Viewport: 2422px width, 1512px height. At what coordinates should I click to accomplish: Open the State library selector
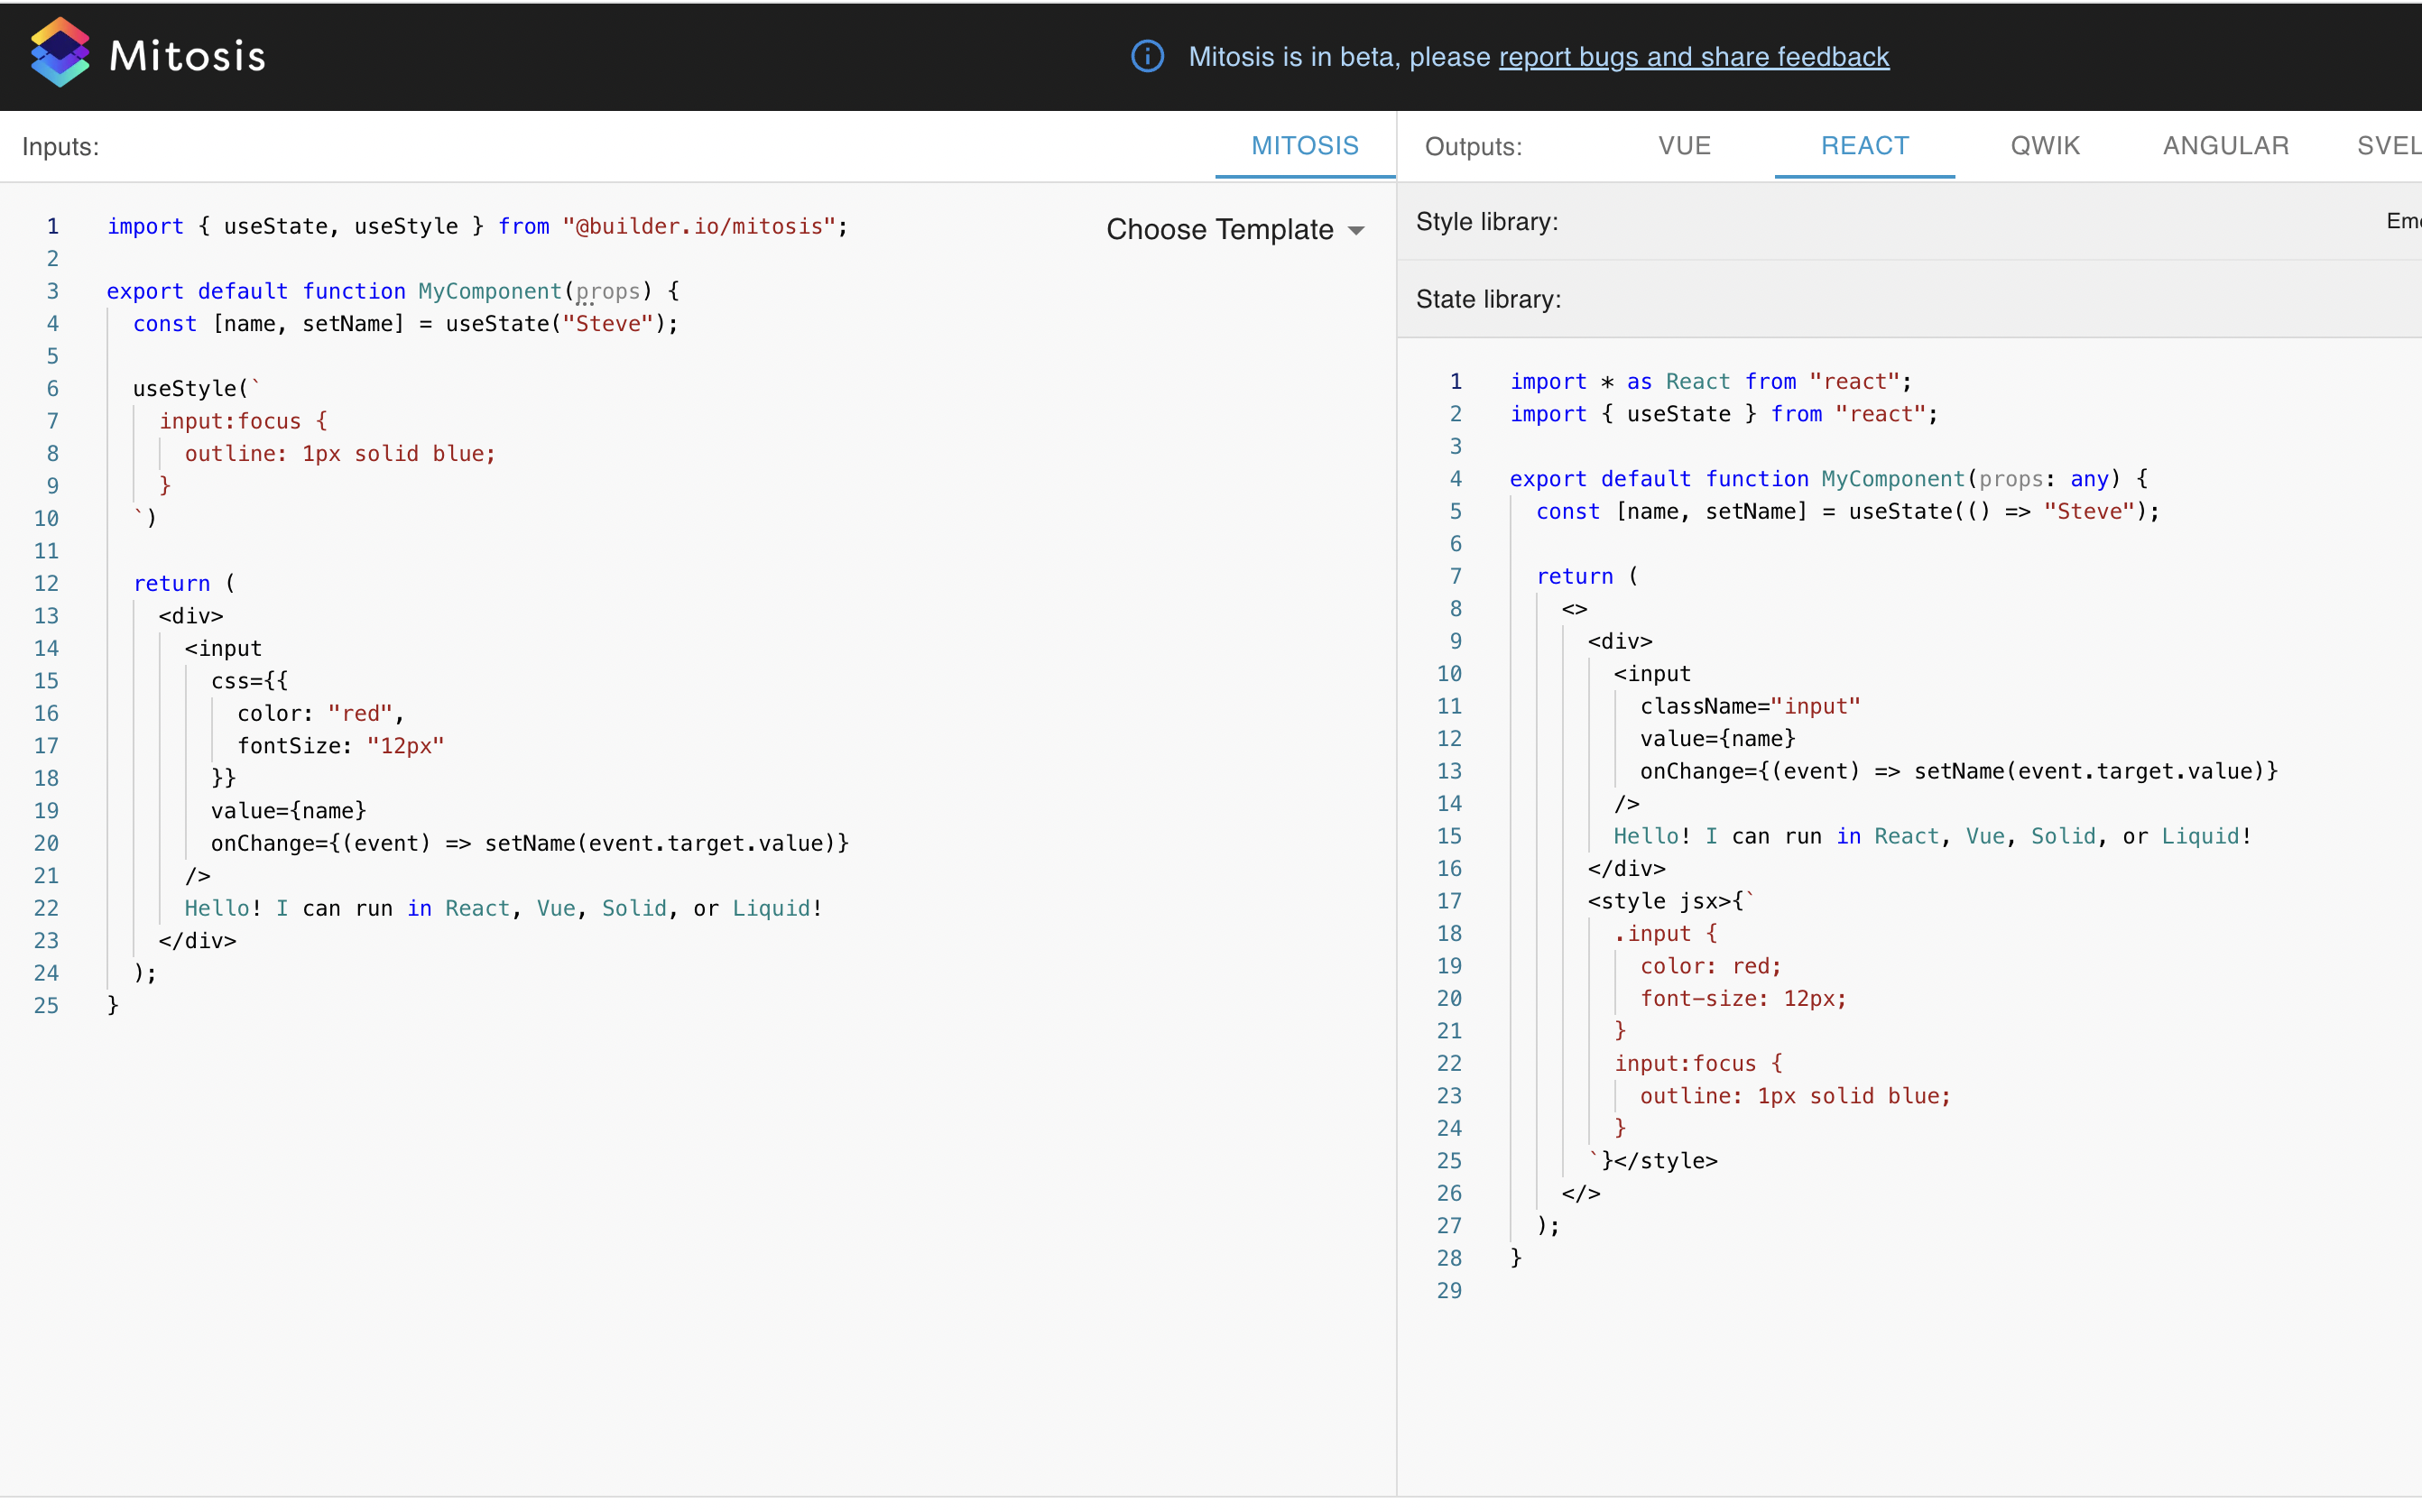pyautogui.click(x=1487, y=299)
